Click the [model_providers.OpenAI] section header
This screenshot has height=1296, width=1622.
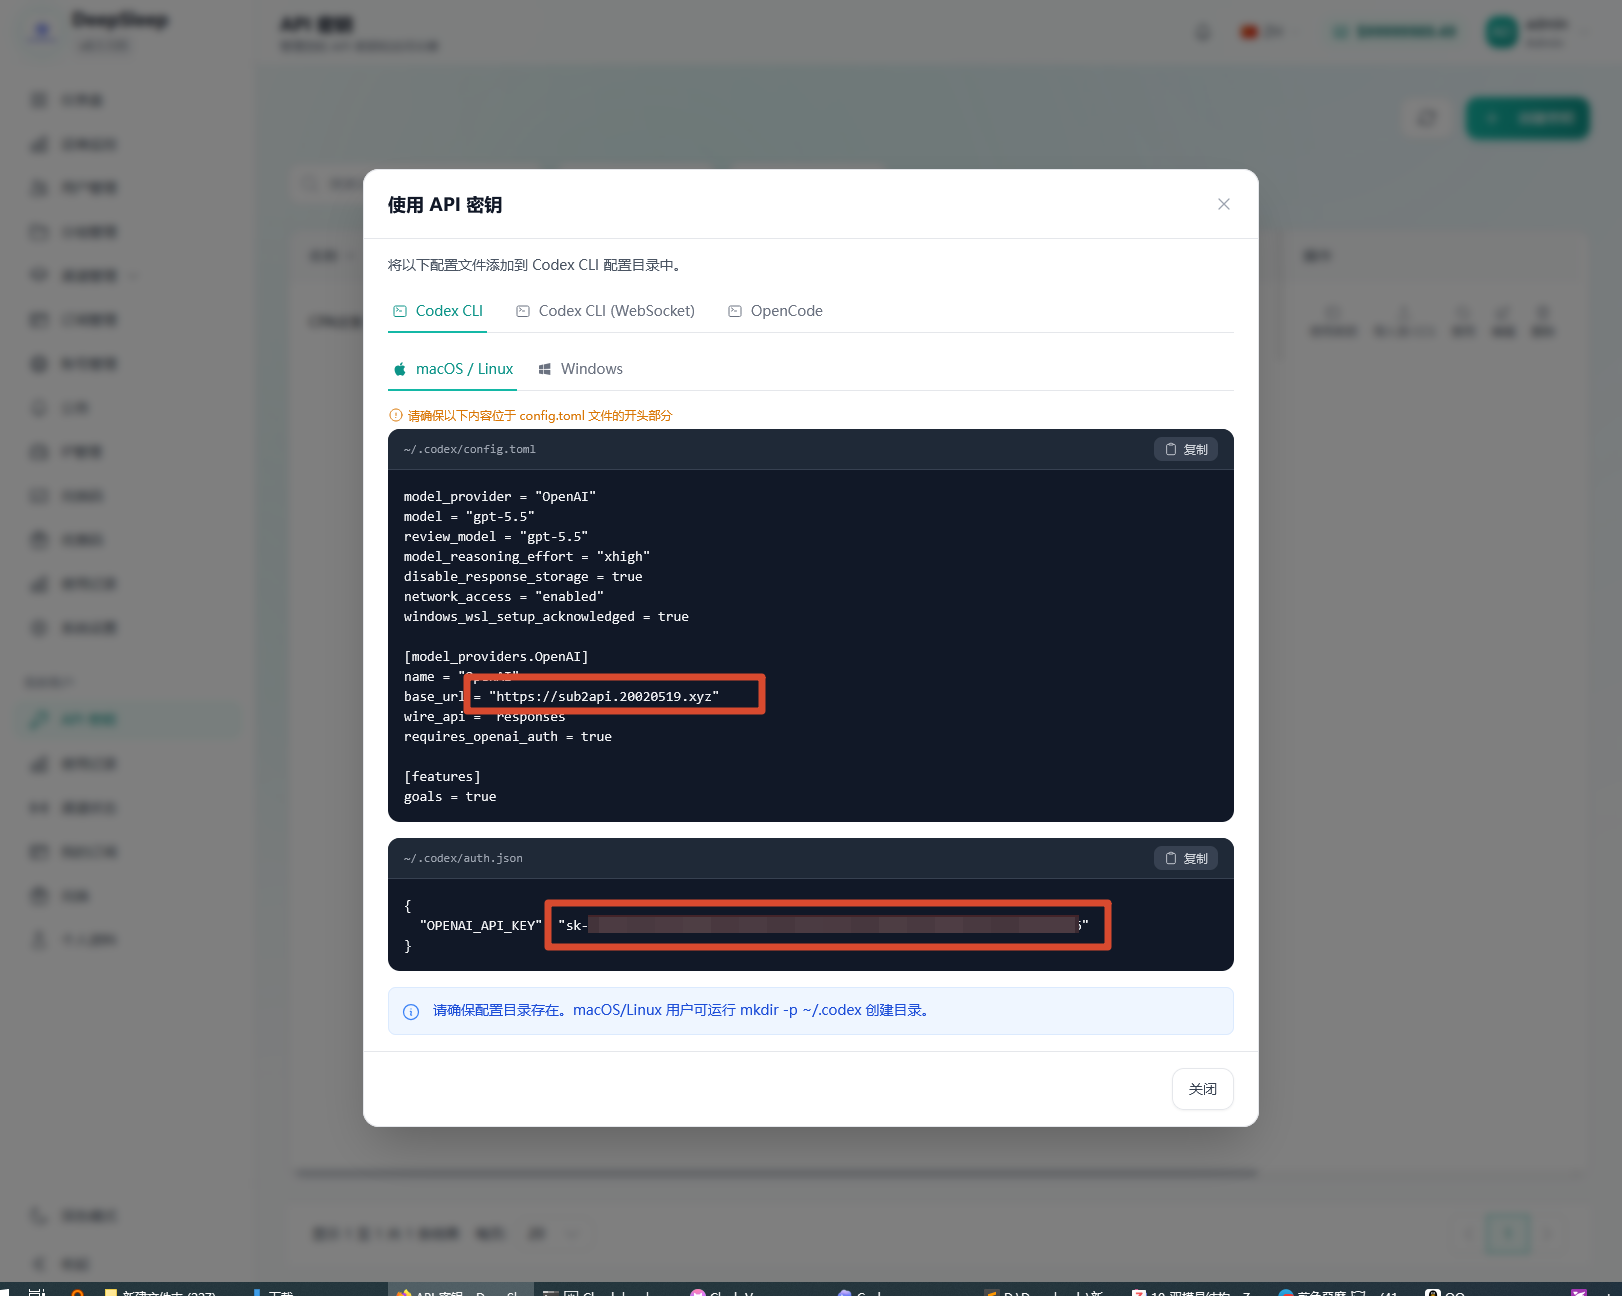tap(496, 656)
